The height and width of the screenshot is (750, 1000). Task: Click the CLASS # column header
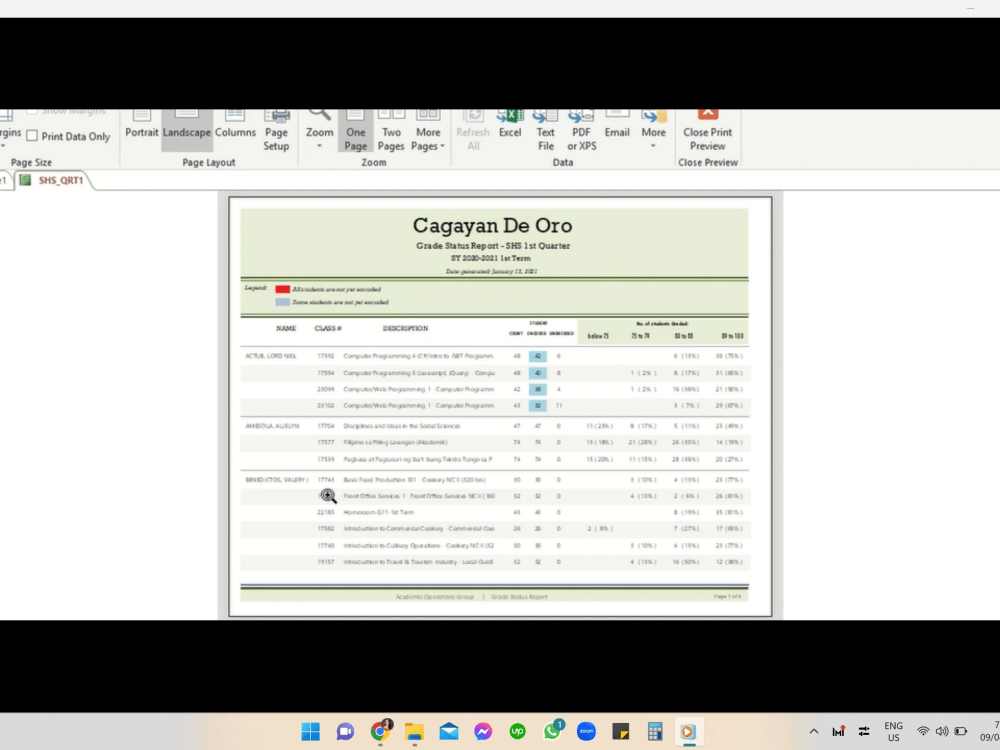click(x=328, y=328)
